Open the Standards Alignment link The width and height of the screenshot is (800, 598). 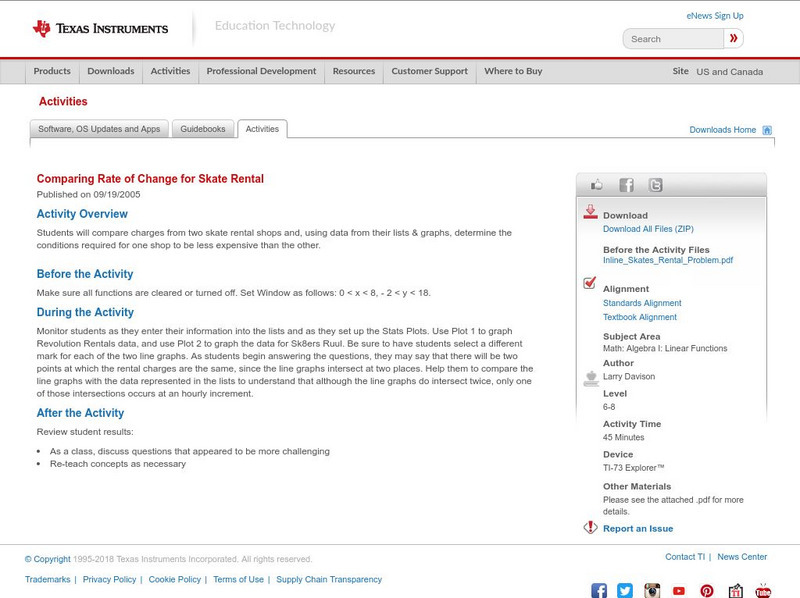tap(642, 303)
